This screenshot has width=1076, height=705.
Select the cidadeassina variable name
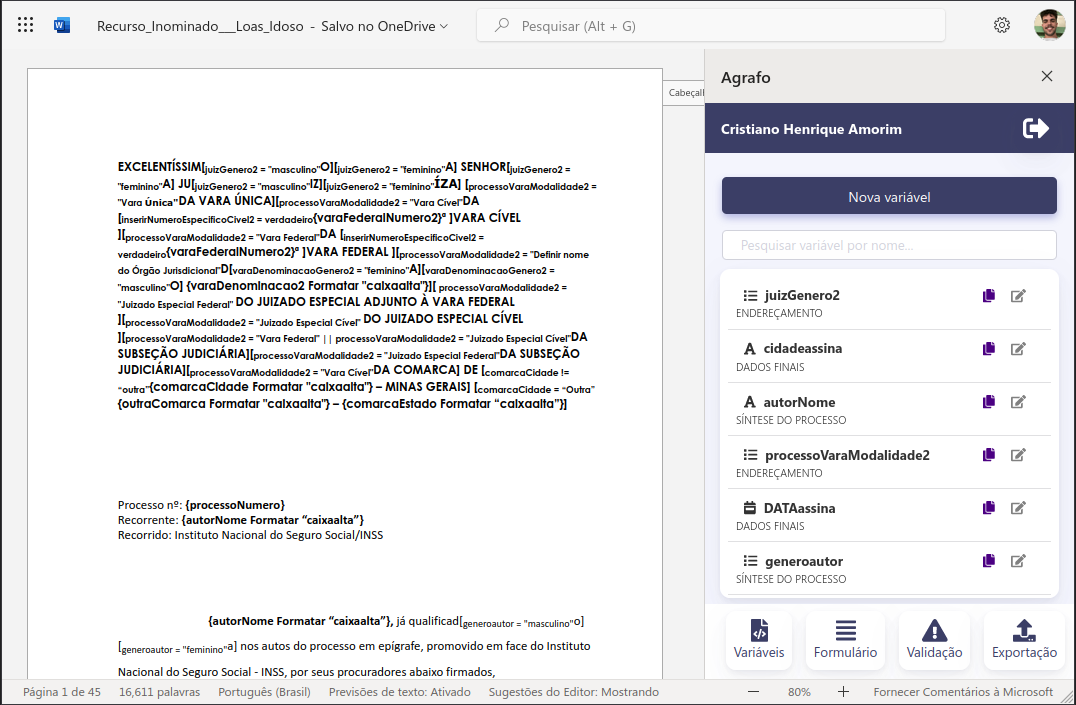click(x=803, y=348)
